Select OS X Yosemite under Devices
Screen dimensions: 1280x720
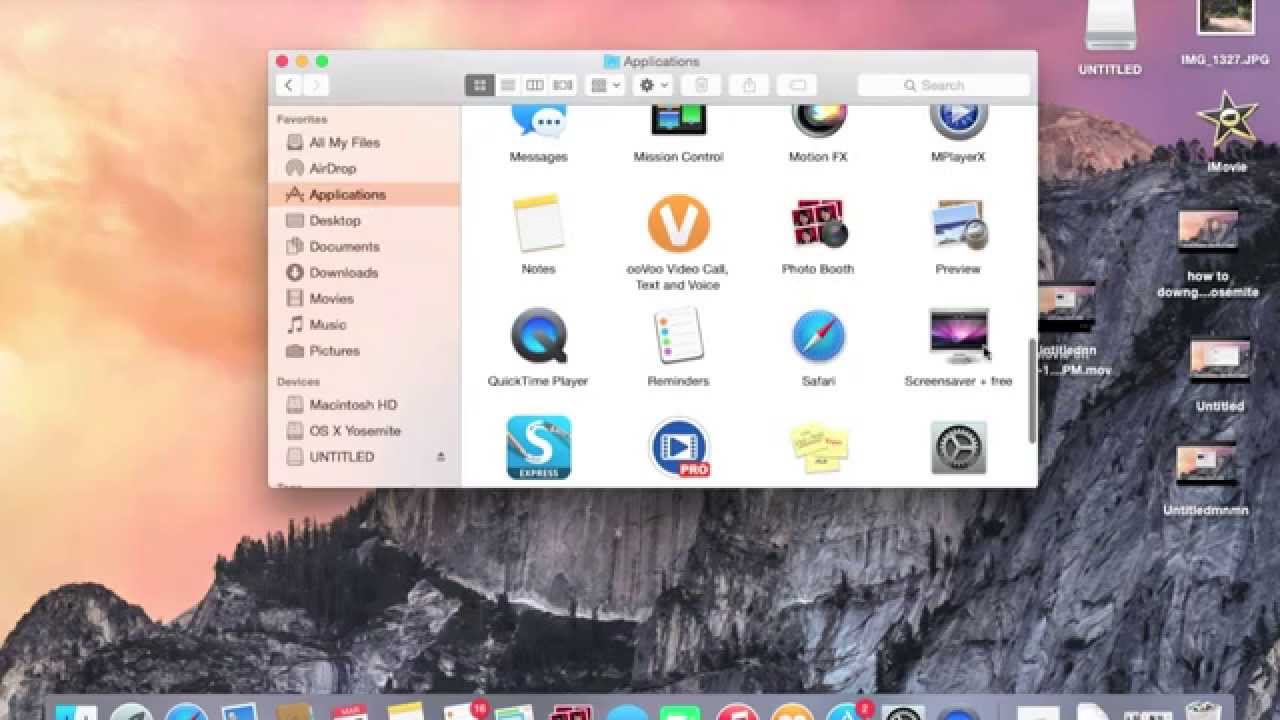[x=364, y=431]
